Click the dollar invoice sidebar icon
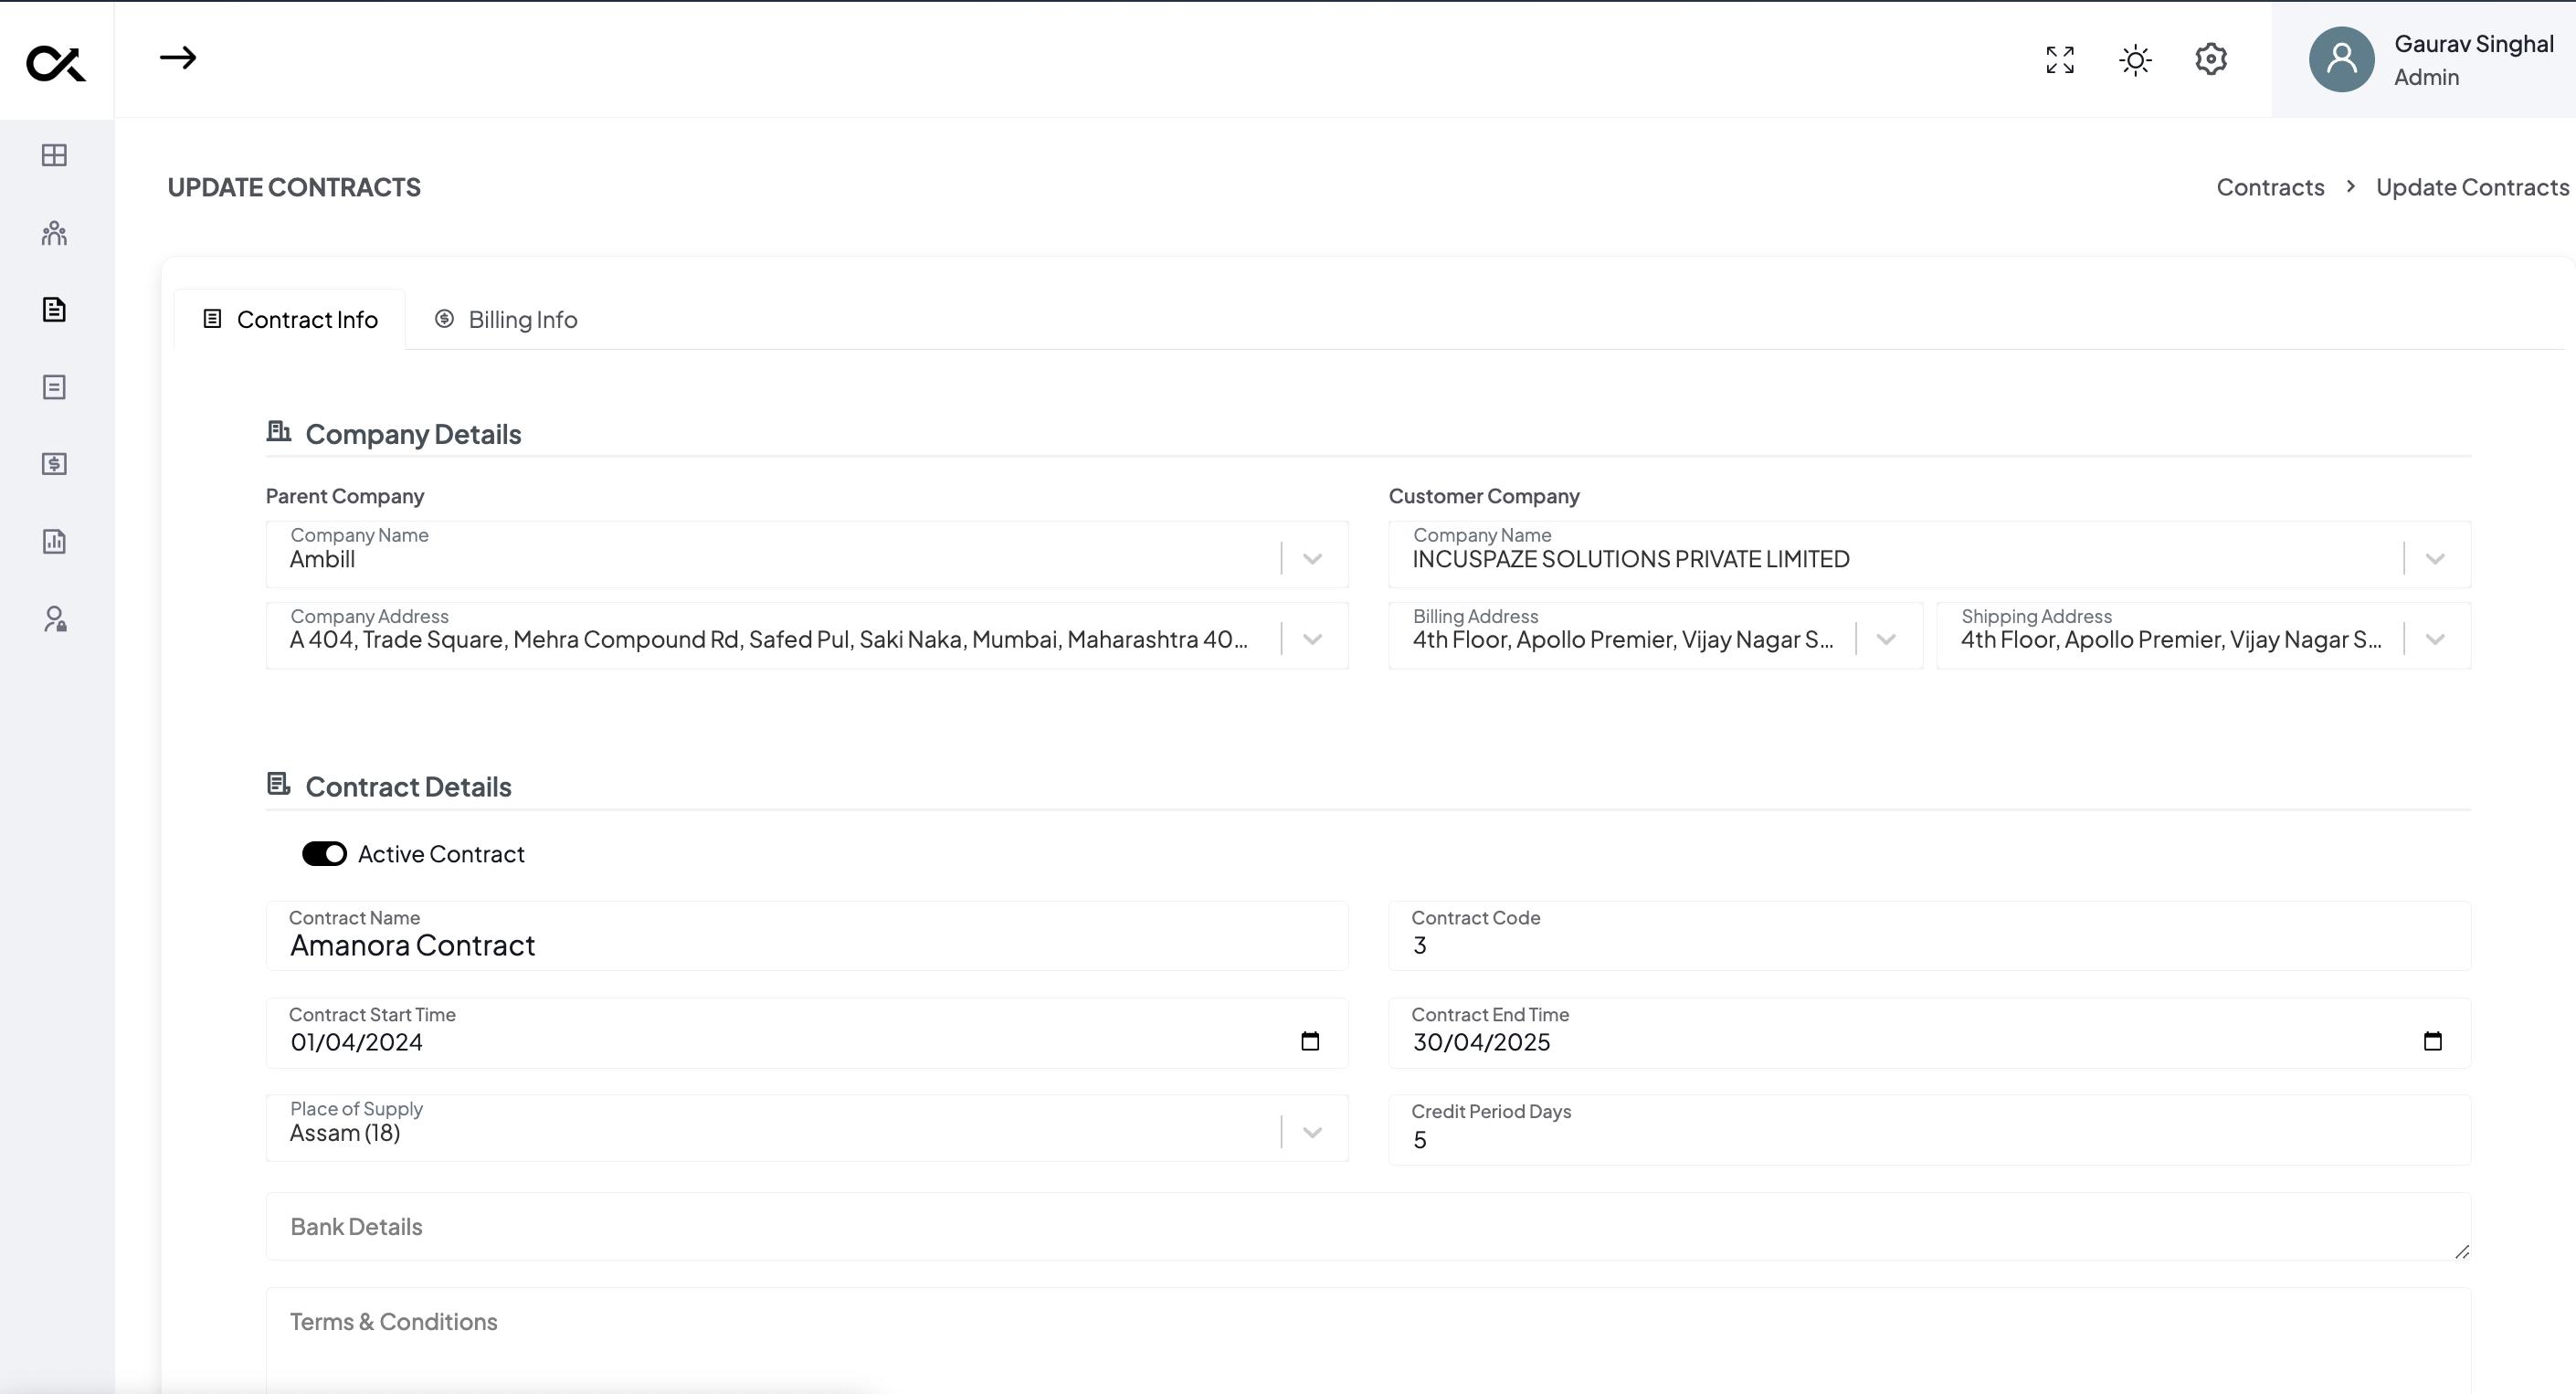 pyautogui.click(x=54, y=464)
